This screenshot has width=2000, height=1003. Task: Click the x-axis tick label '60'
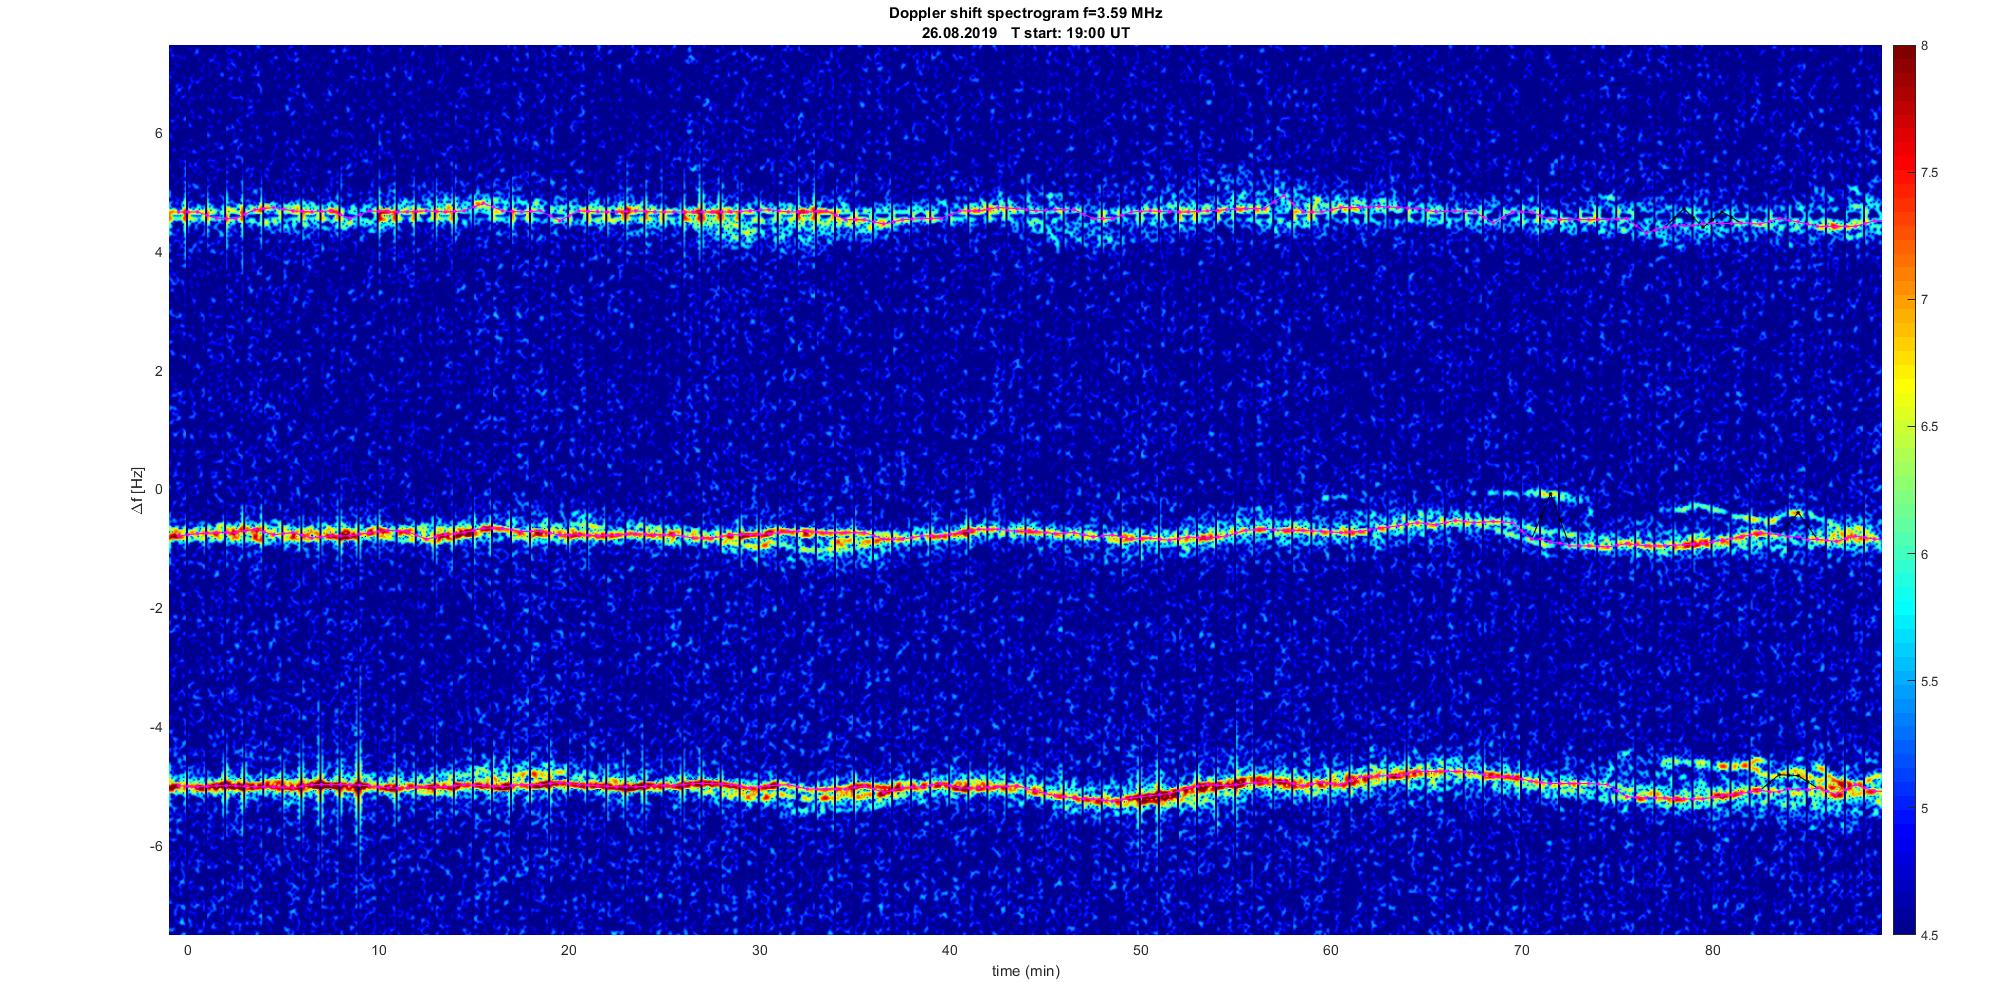point(1331,950)
